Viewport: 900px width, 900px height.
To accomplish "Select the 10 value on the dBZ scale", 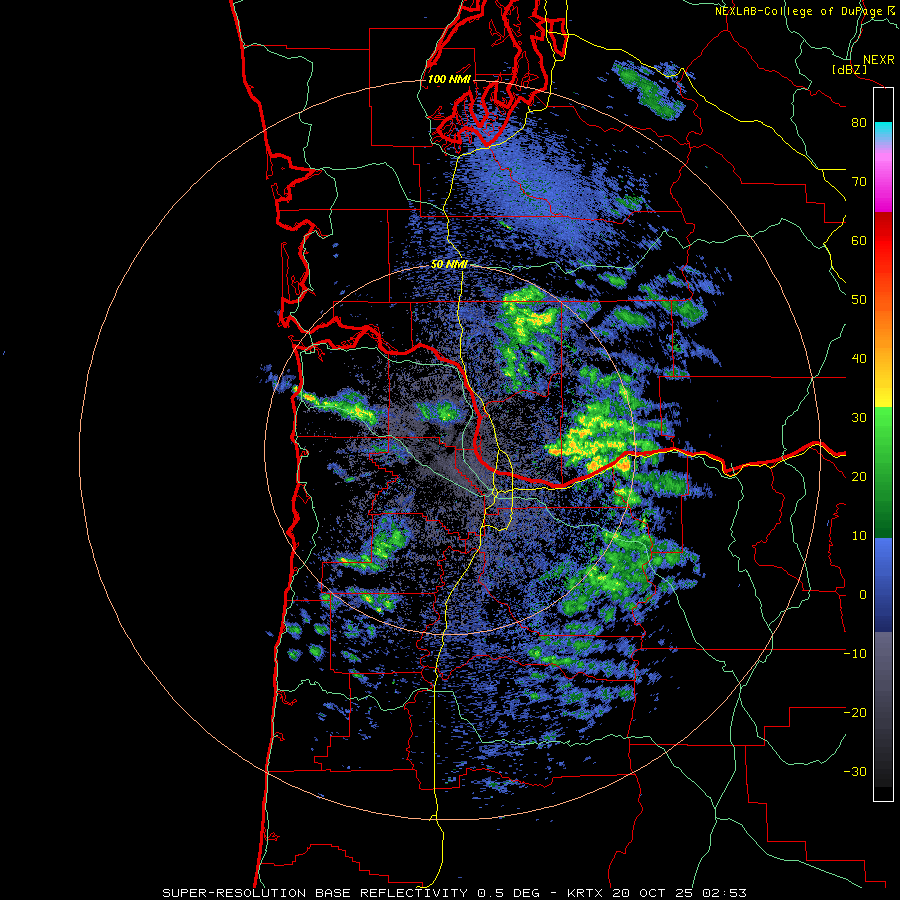I will [859, 536].
